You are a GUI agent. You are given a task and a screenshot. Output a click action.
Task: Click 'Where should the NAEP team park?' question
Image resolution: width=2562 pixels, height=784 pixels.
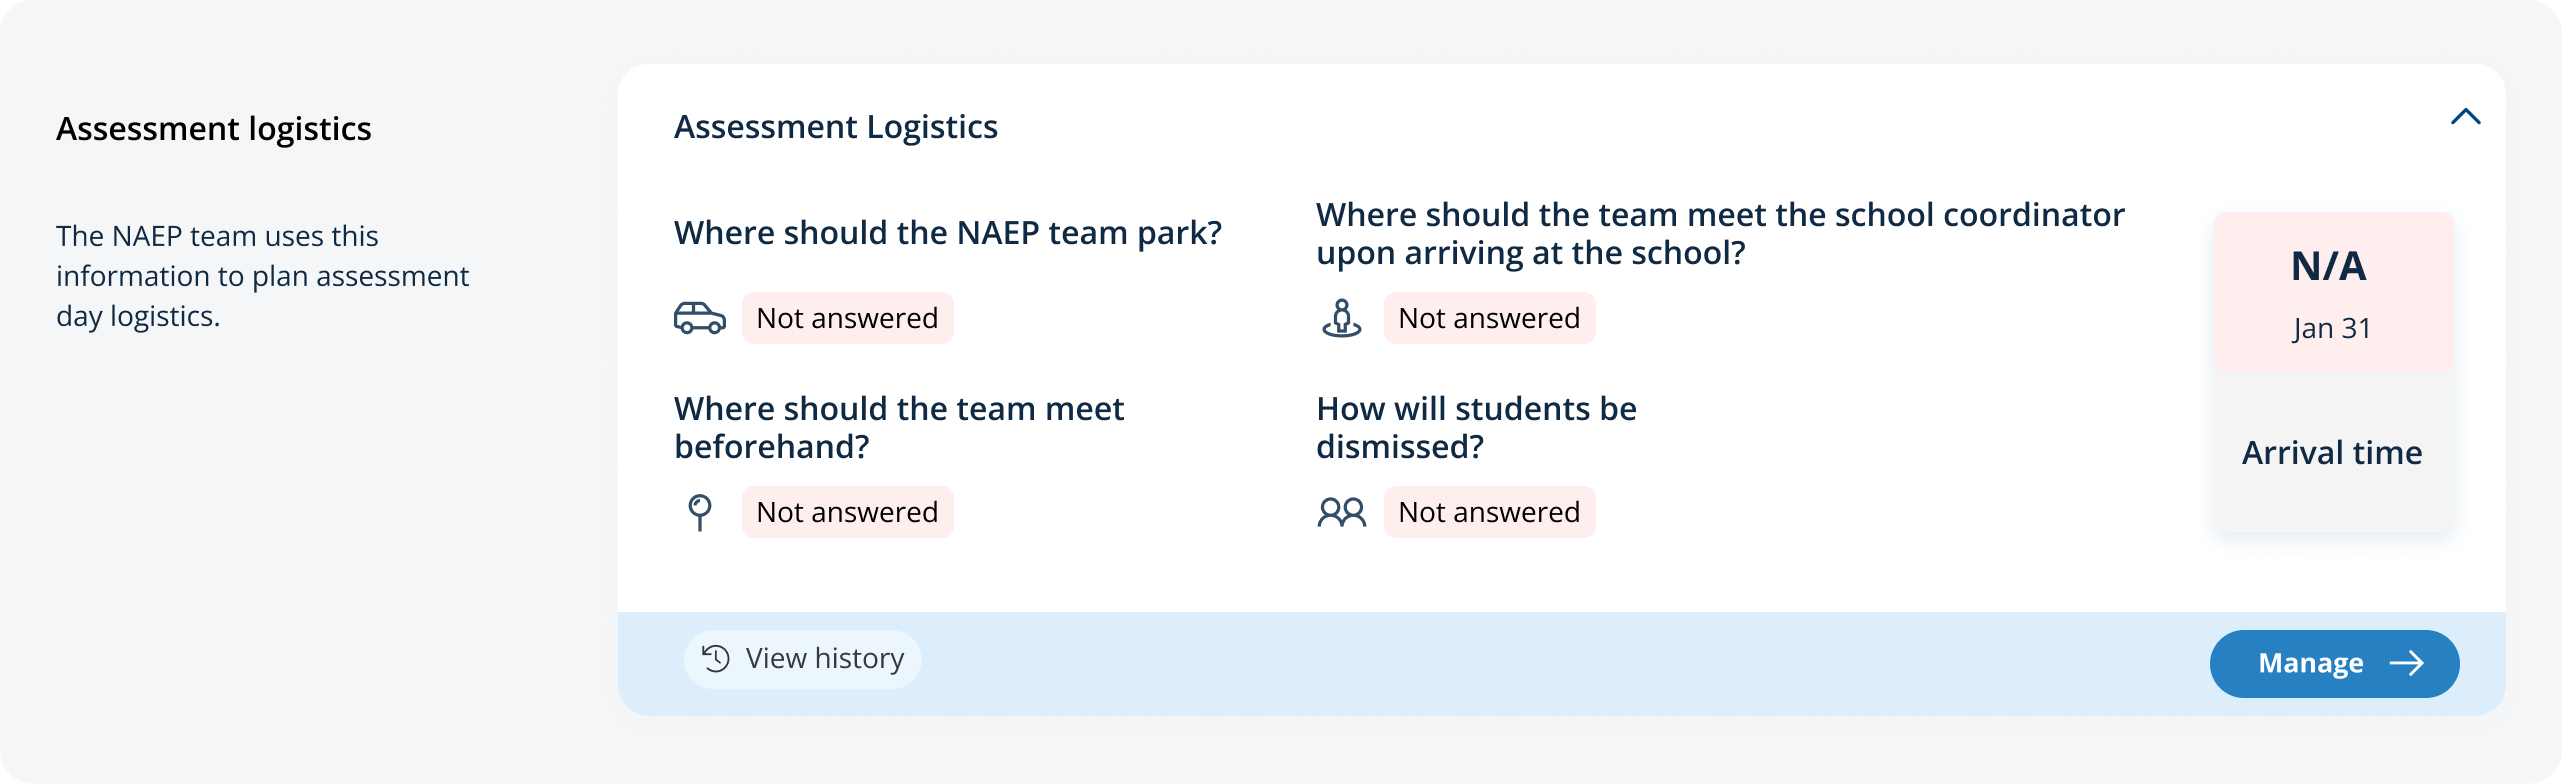coord(948,233)
